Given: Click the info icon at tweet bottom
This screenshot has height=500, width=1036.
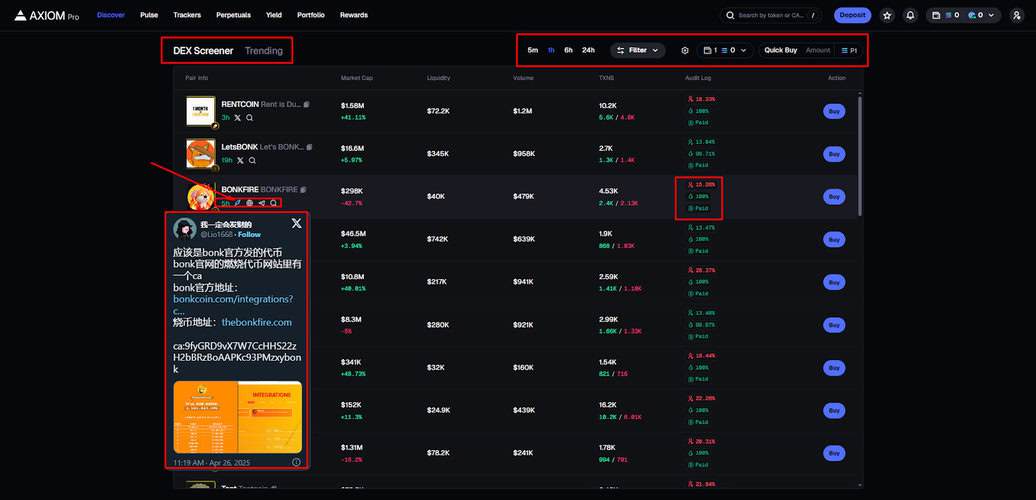Looking at the screenshot, I should click(x=296, y=462).
